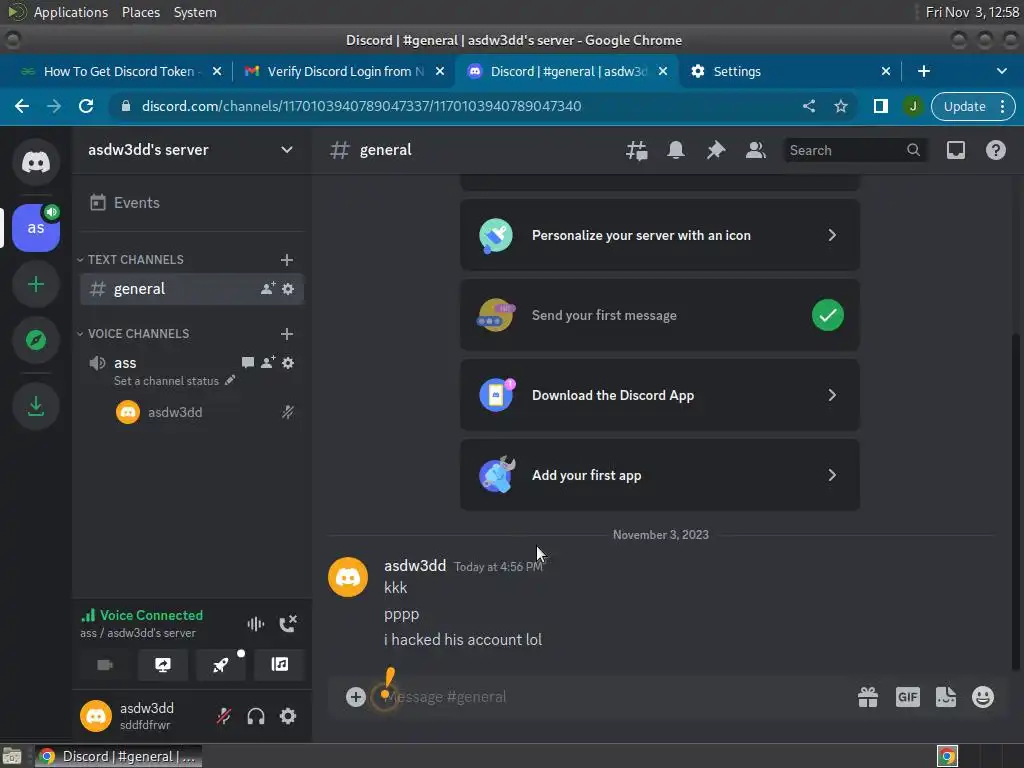Disconnect from voice call
The image size is (1024, 768).
(288, 624)
